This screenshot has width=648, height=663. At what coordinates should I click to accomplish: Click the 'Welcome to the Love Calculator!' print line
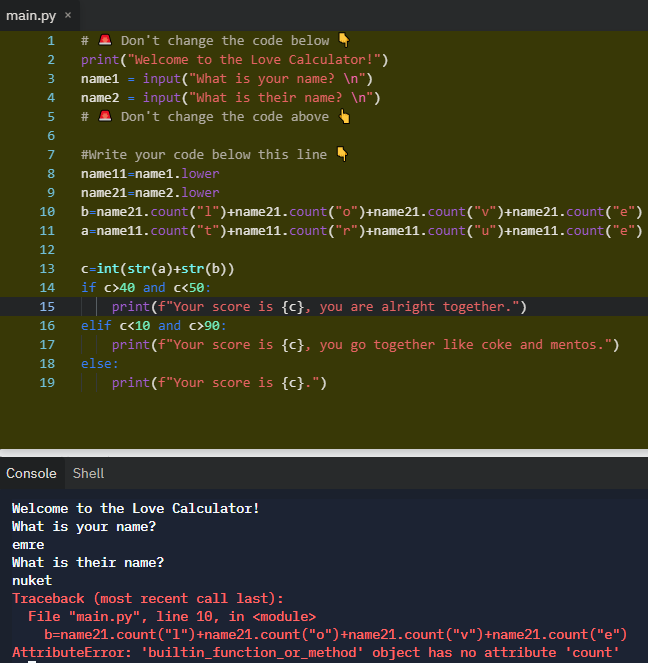235,60
